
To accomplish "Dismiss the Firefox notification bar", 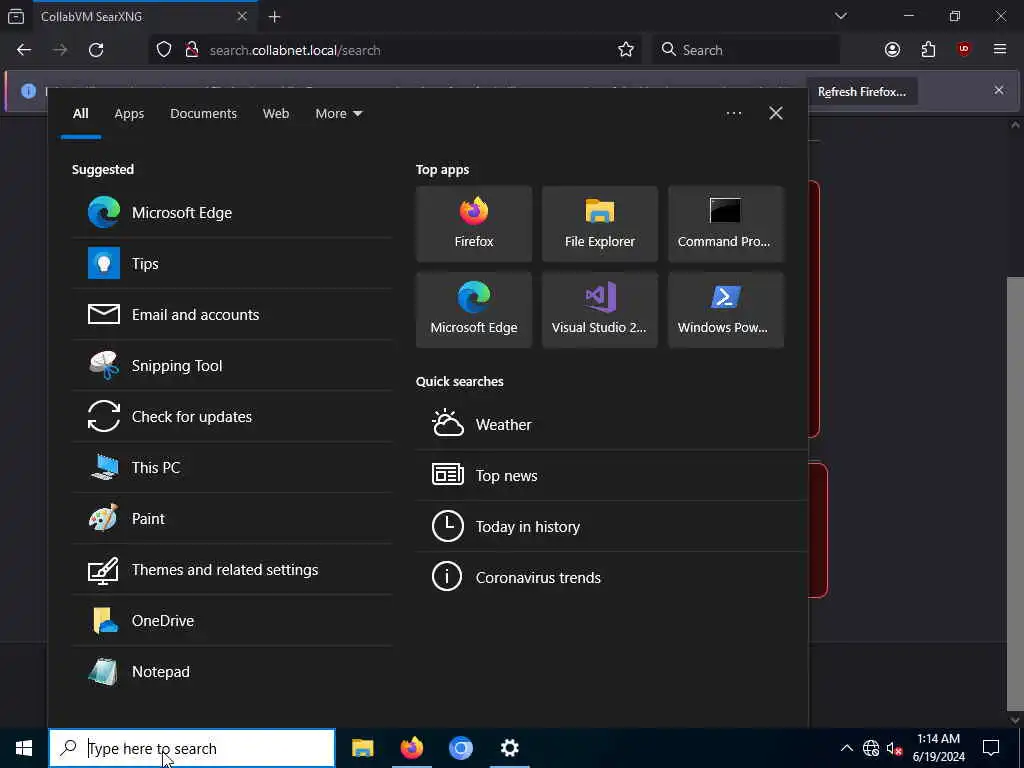I will [x=999, y=90].
